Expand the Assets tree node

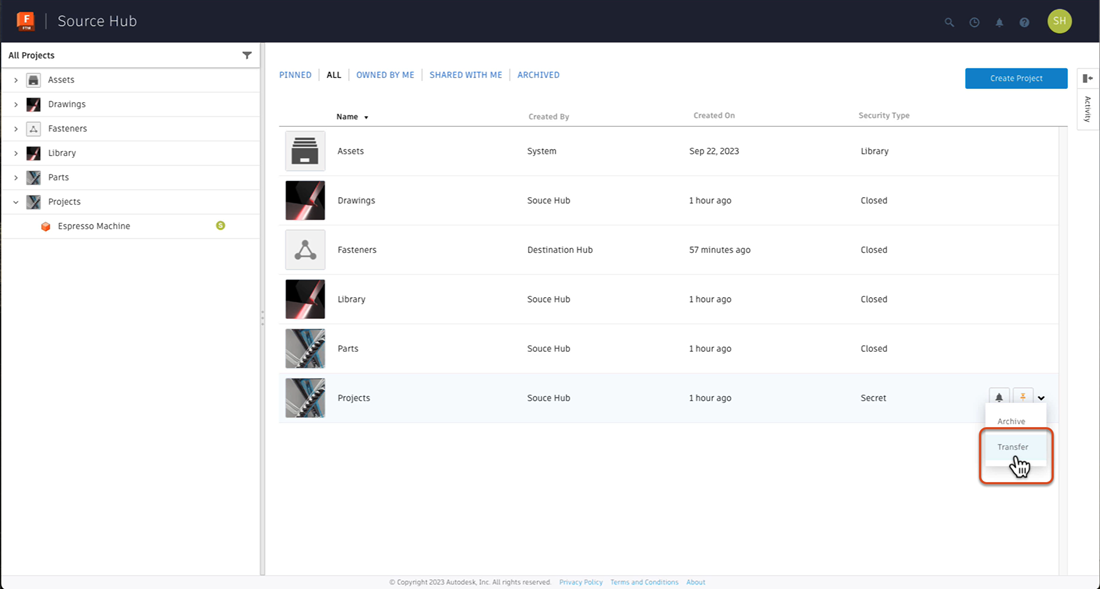pos(15,80)
